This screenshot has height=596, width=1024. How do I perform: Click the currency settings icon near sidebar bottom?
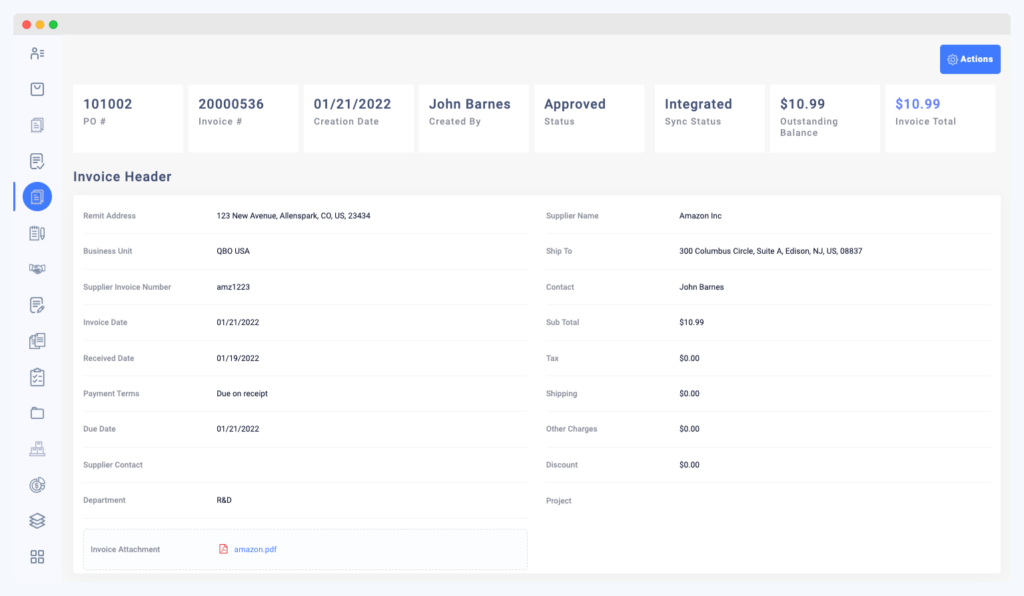(x=37, y=484)
